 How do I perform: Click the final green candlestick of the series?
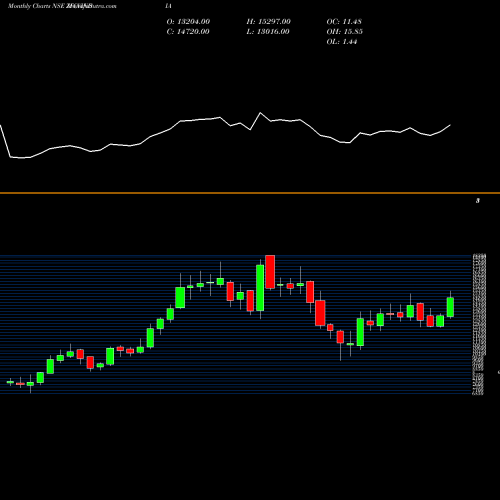point(450,307)
